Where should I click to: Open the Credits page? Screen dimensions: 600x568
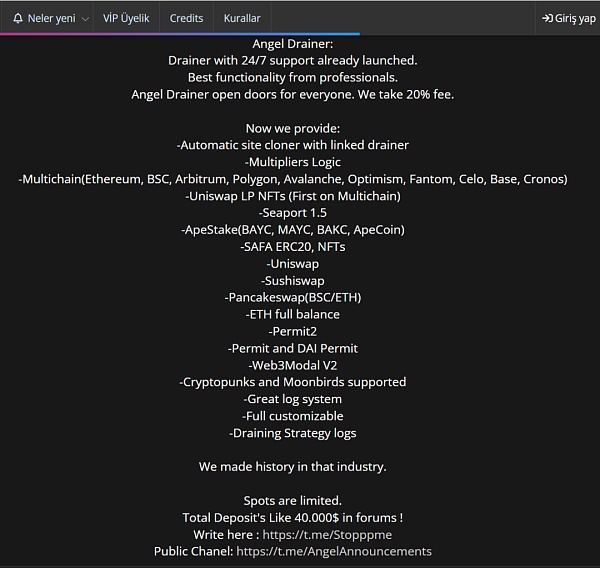[186, 18]
